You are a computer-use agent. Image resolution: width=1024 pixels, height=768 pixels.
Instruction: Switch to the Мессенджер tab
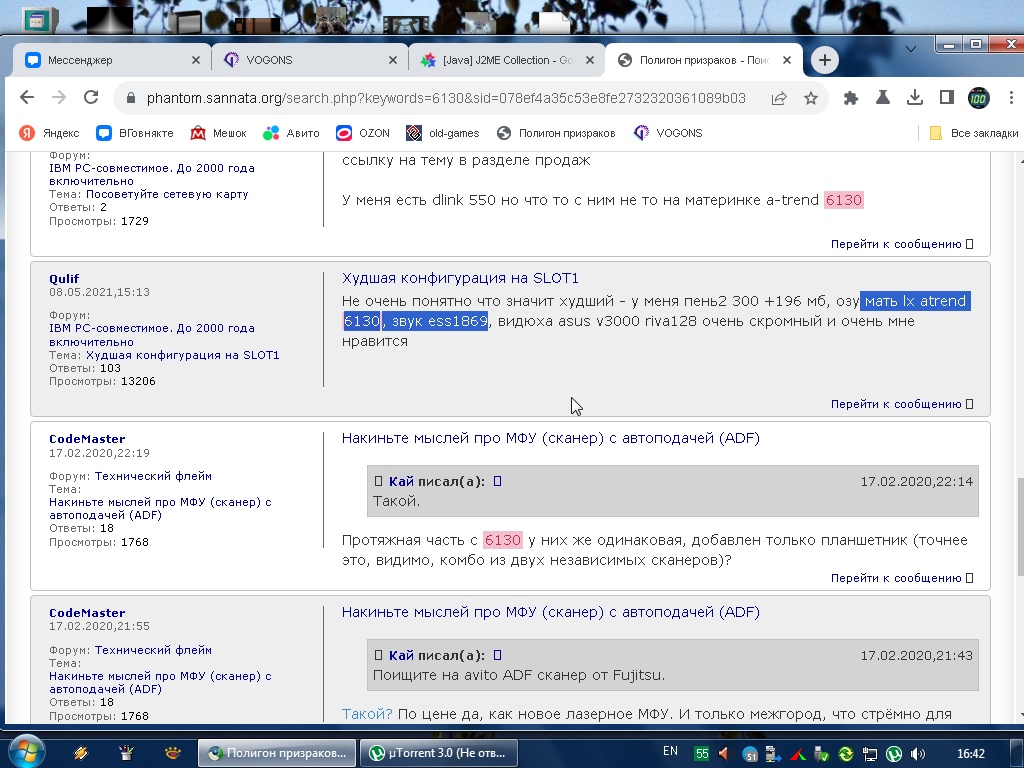109,60
